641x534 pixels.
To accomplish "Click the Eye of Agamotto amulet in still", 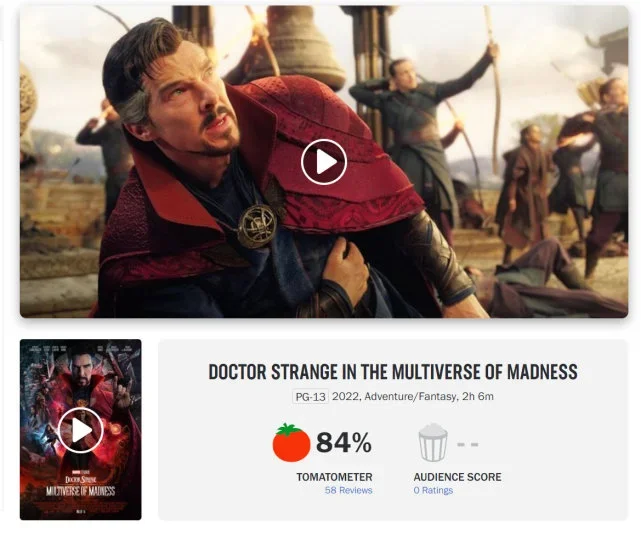I will point(258,226).
